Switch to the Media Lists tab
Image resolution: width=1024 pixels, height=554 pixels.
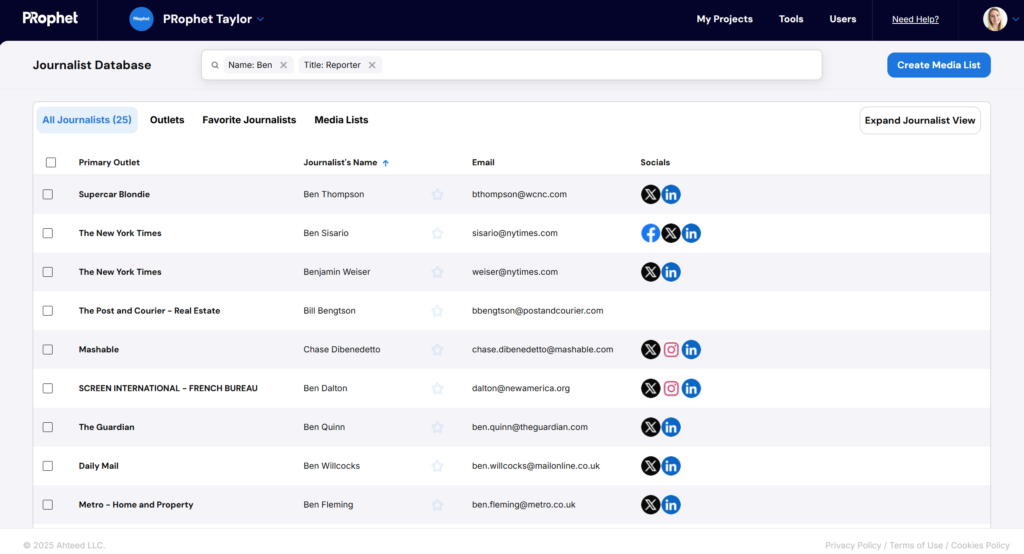(x=341, y=120)
